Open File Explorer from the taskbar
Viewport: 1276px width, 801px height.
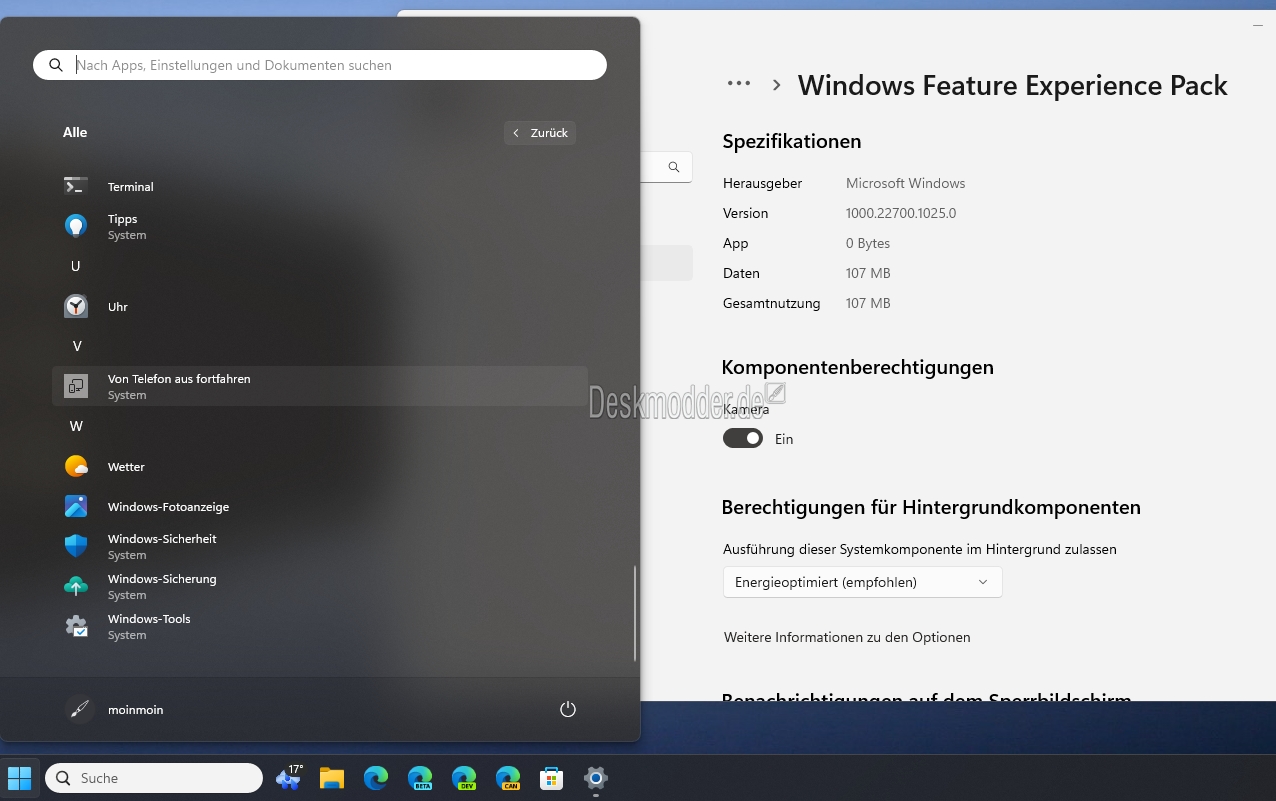(x=332, y=778)
